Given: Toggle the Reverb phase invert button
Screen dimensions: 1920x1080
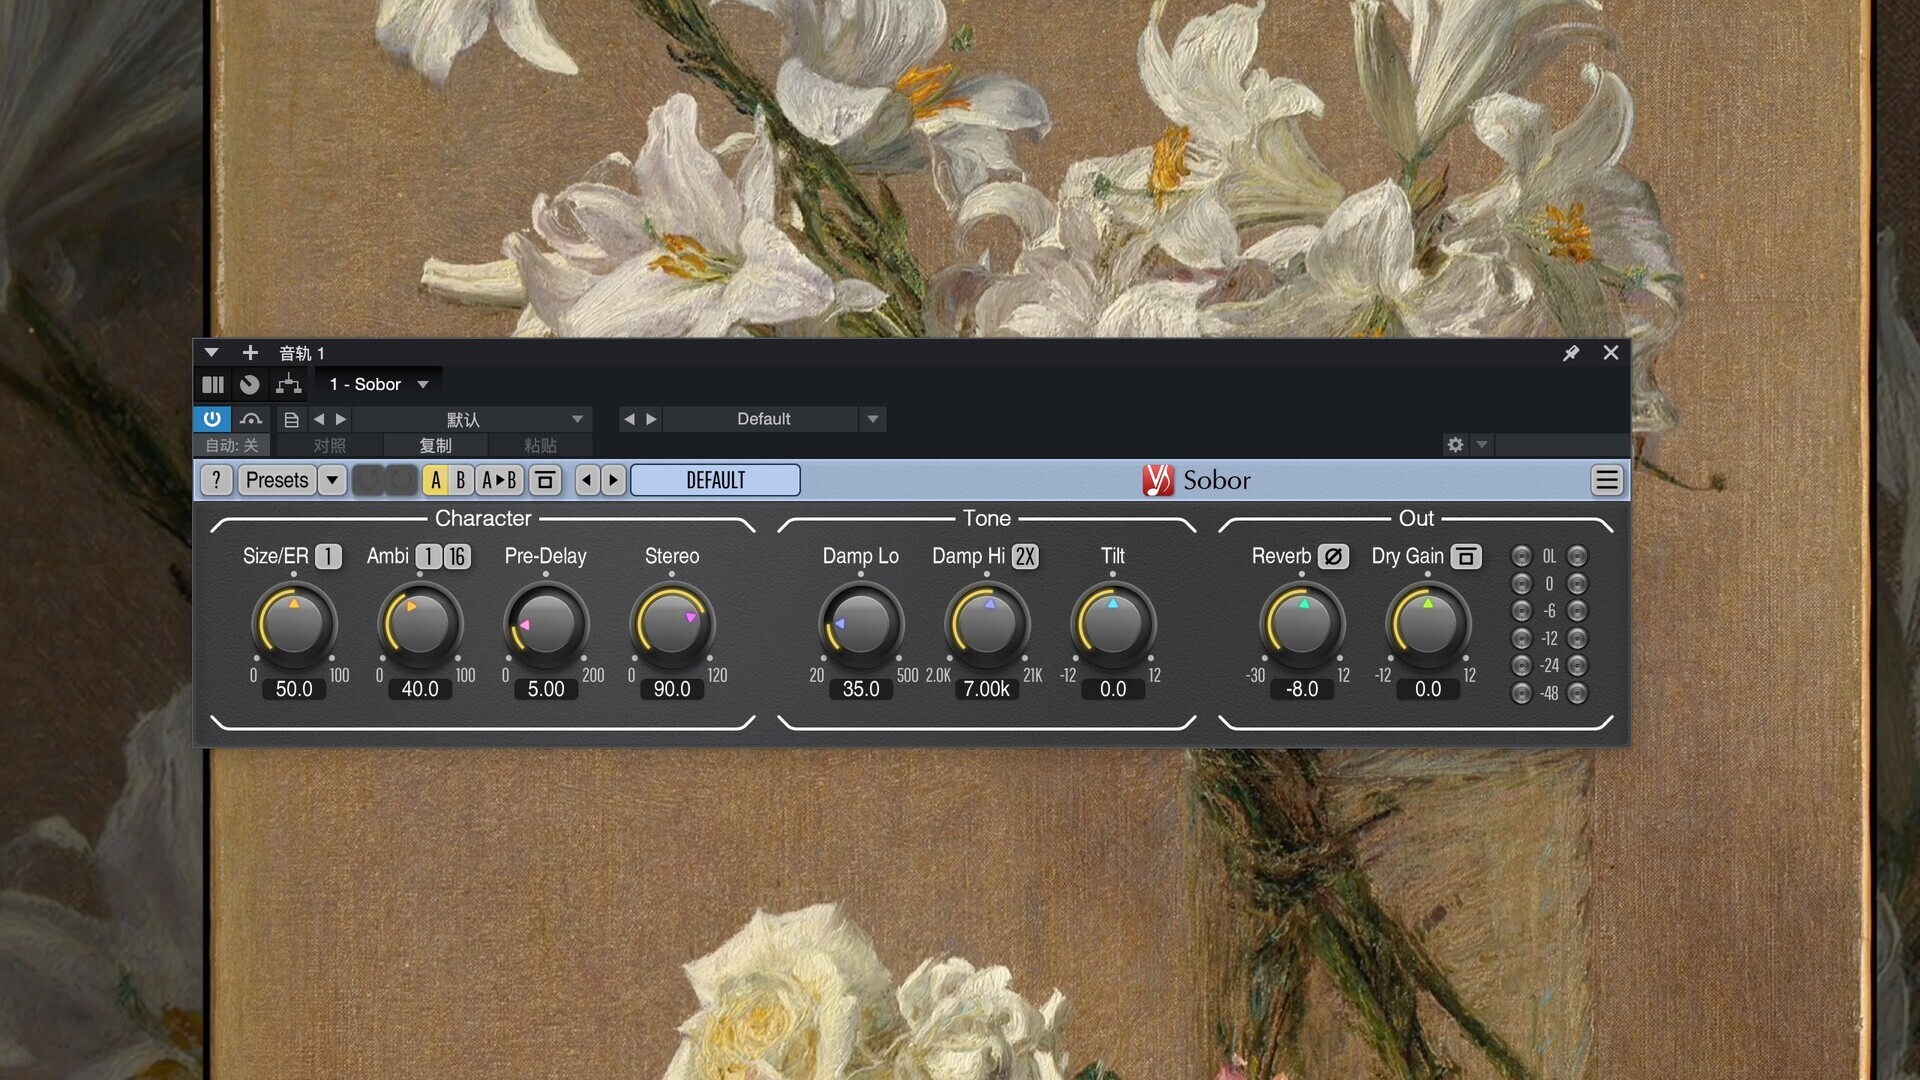Looking at the screenshot, I should pos(1333,556).
